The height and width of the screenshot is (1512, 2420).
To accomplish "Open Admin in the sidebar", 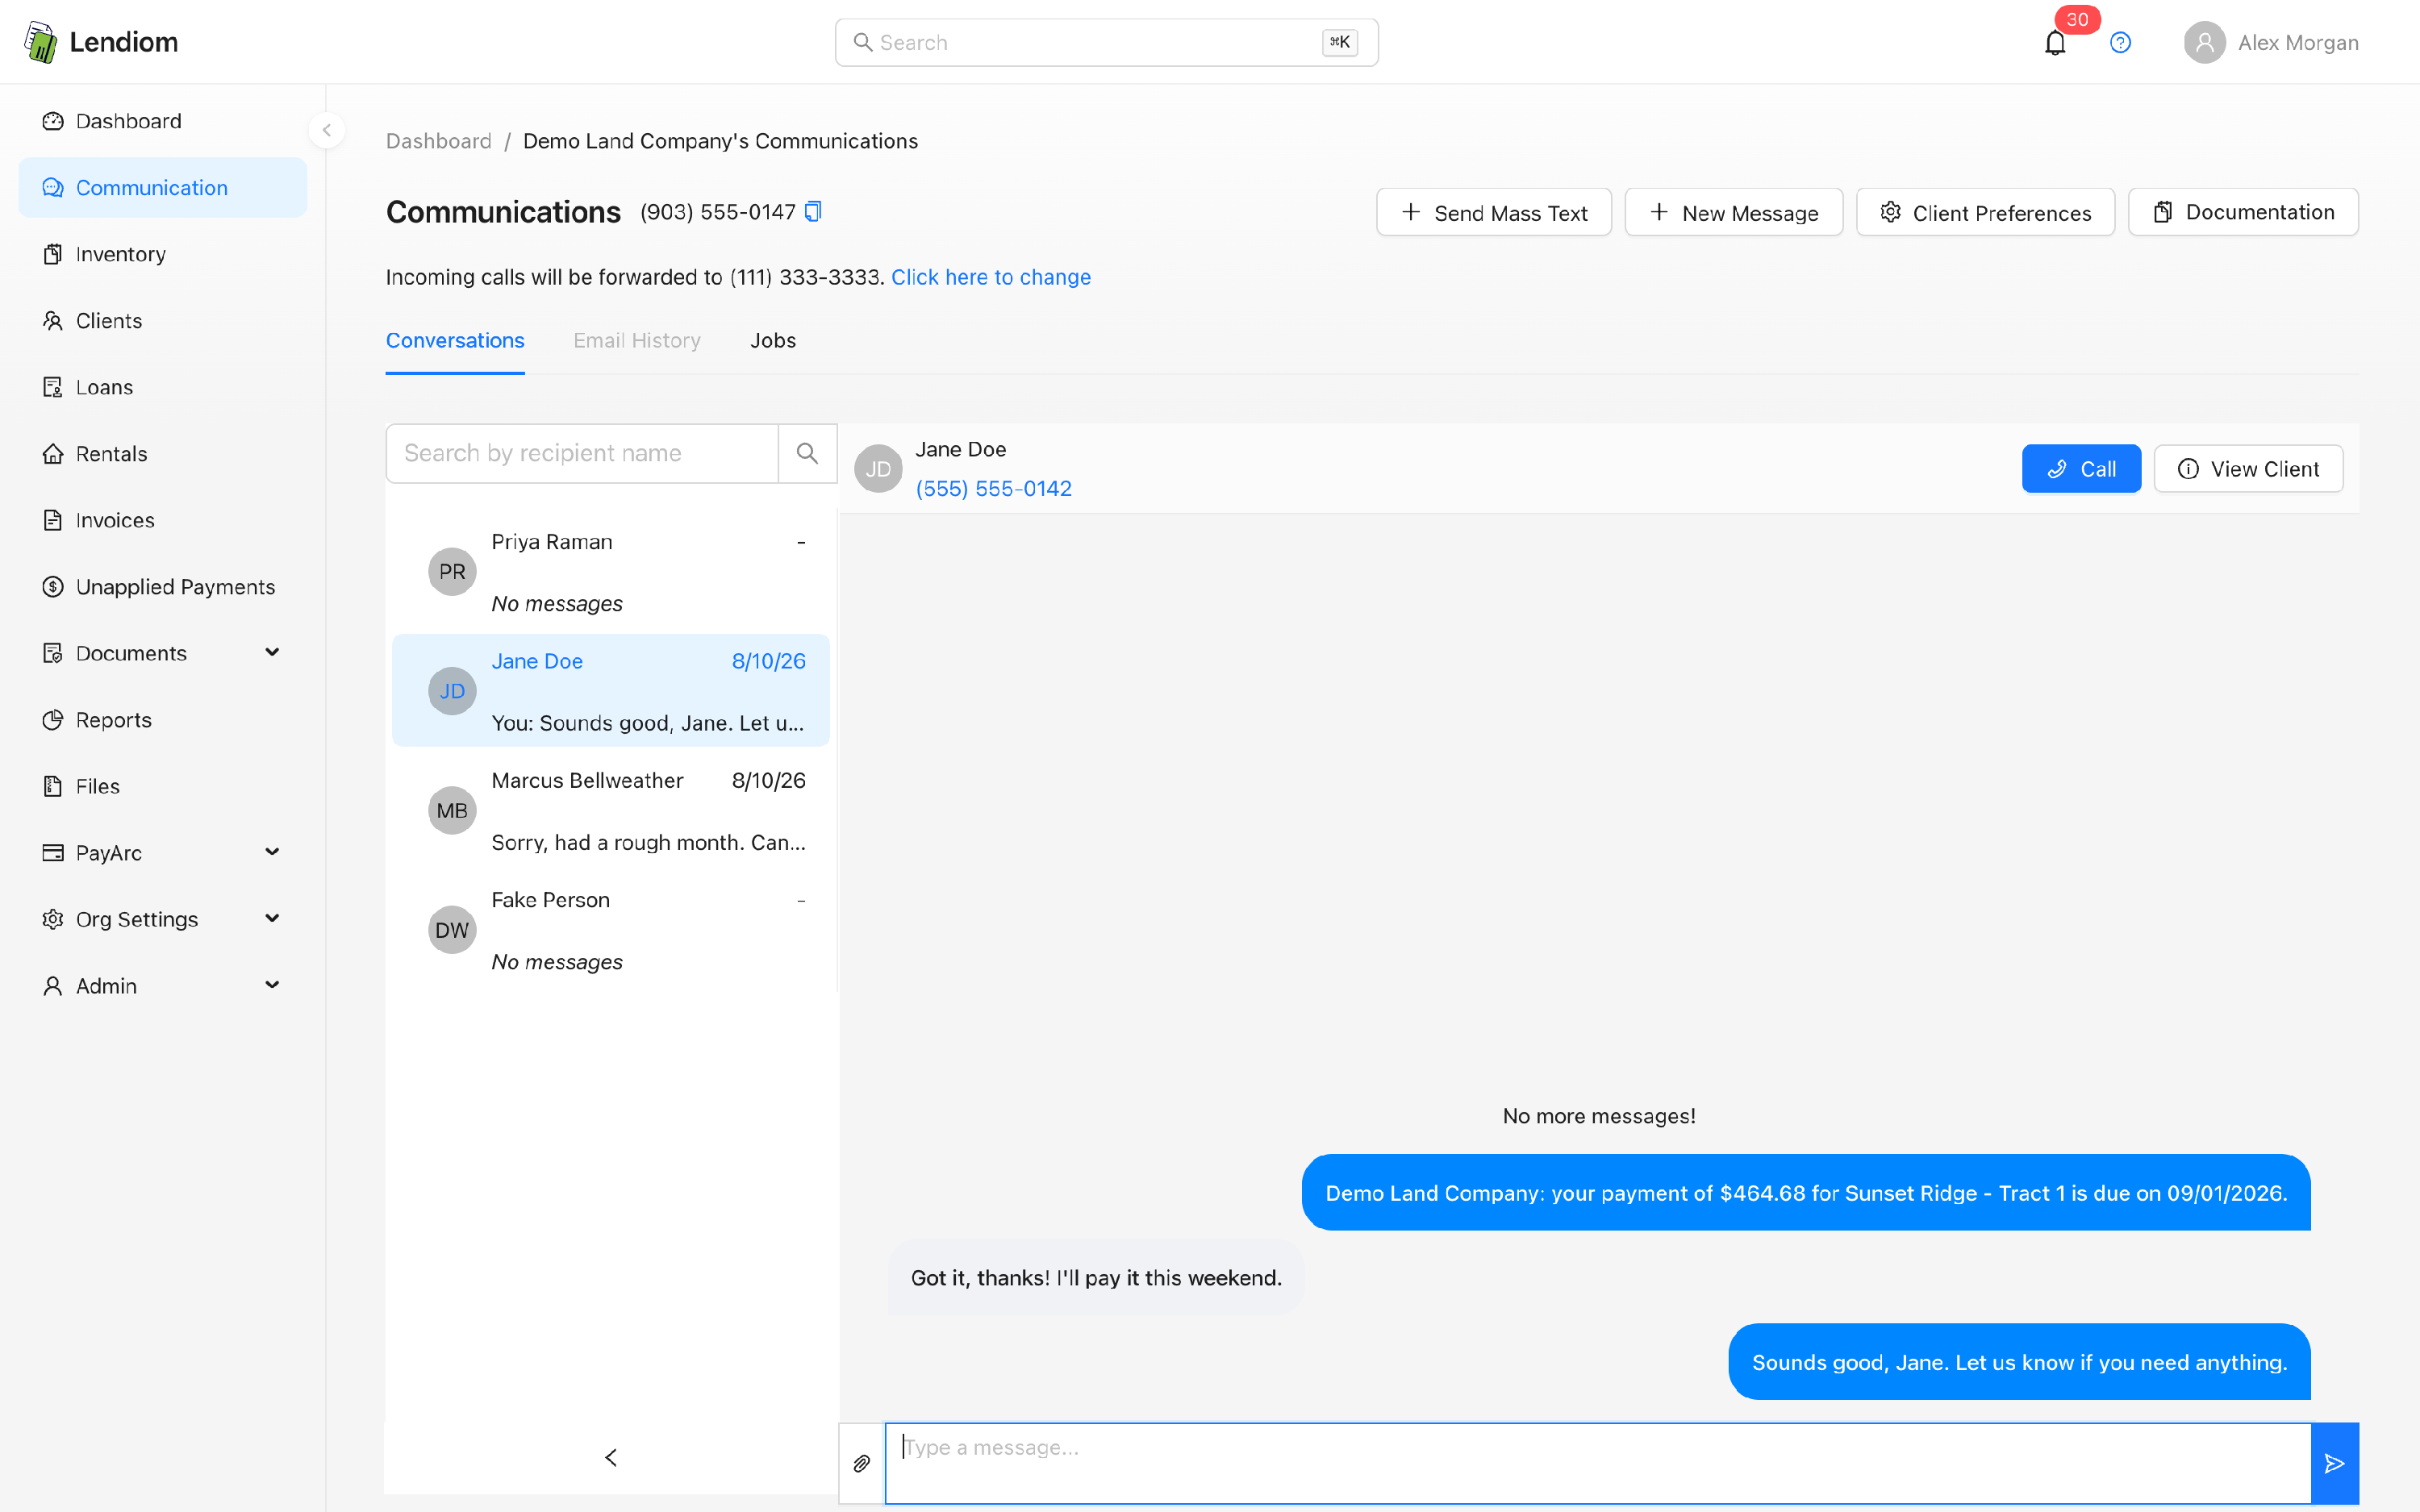I will [163, 986].
